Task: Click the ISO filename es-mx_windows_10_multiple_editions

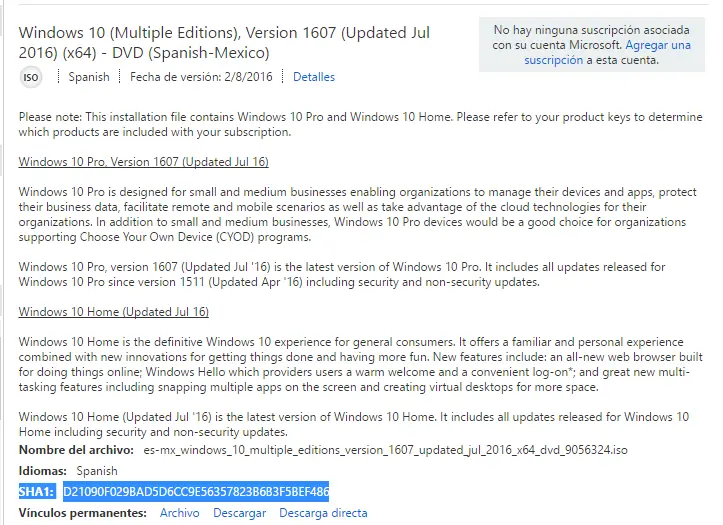Action: [385, 450]
